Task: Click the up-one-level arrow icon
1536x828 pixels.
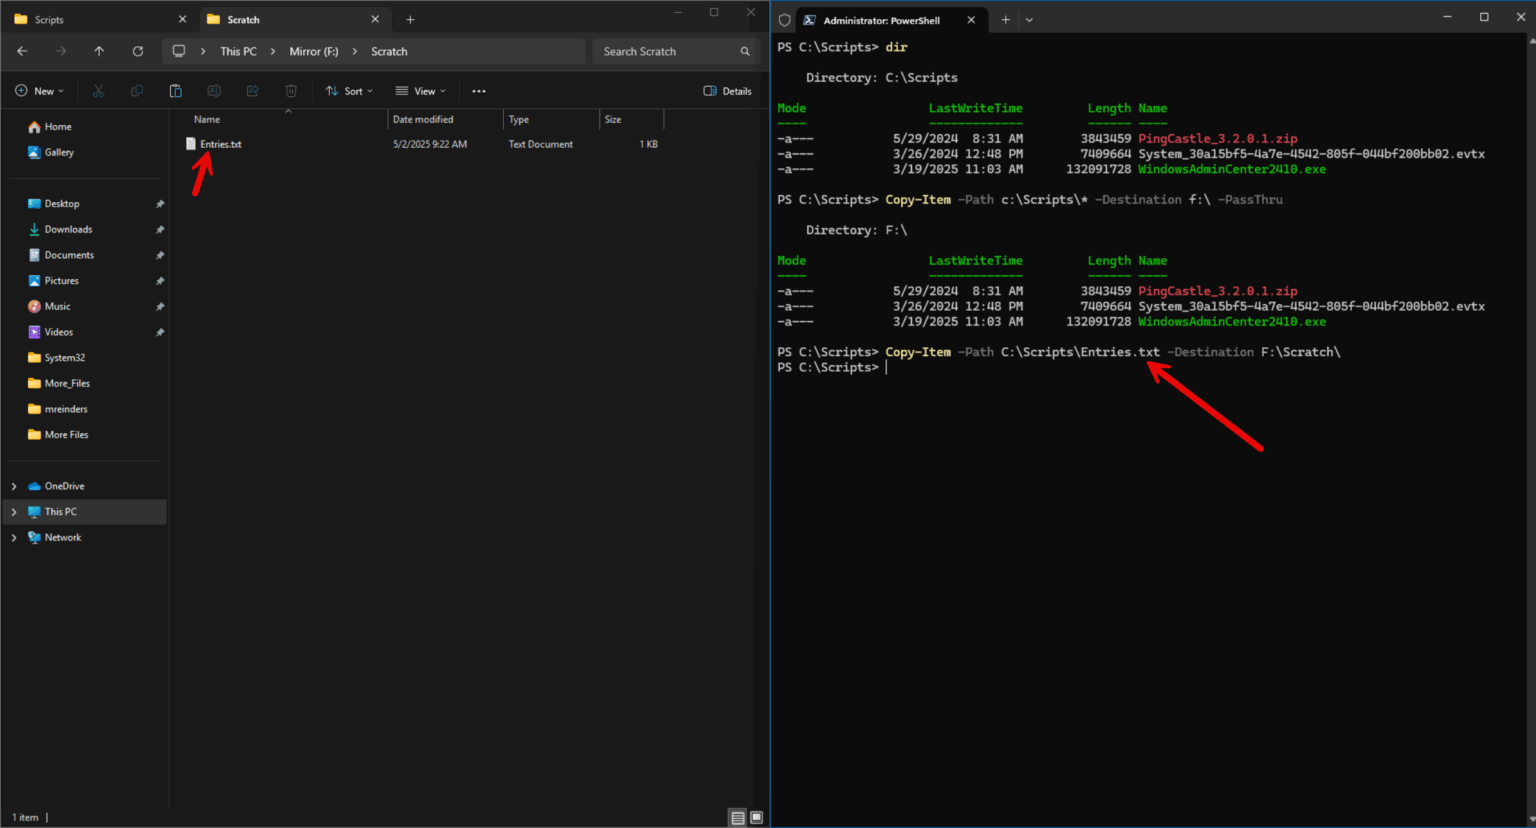Action: [x=98, y=51]
